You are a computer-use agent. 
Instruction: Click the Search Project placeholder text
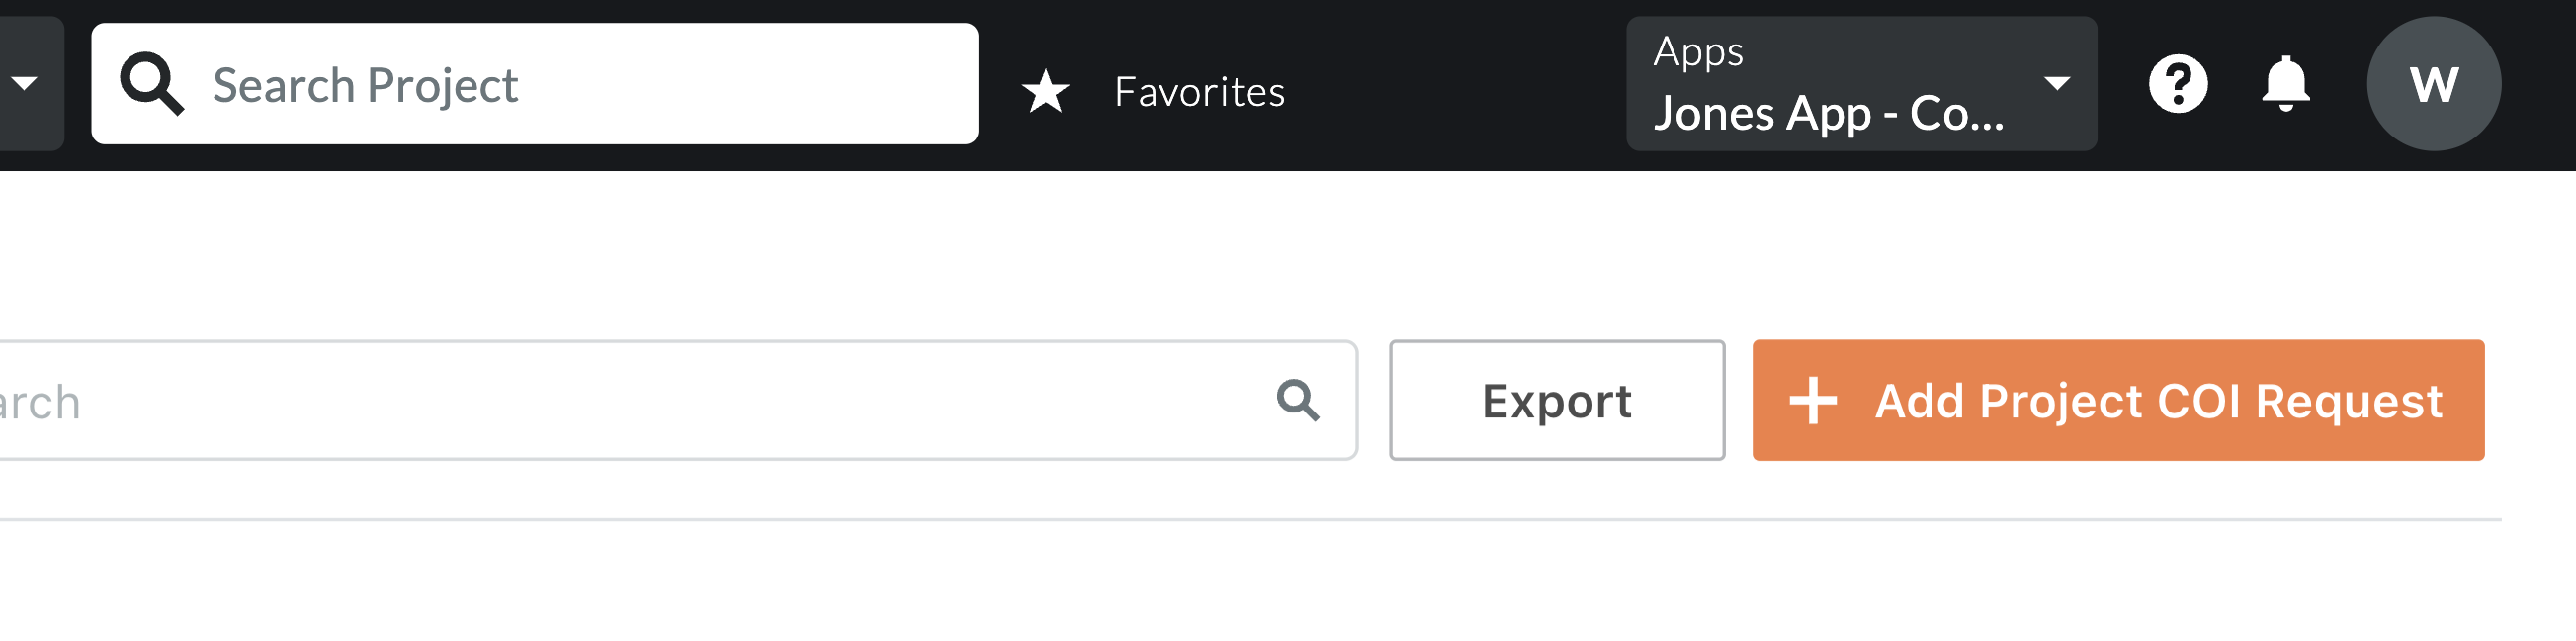[365, 86]
